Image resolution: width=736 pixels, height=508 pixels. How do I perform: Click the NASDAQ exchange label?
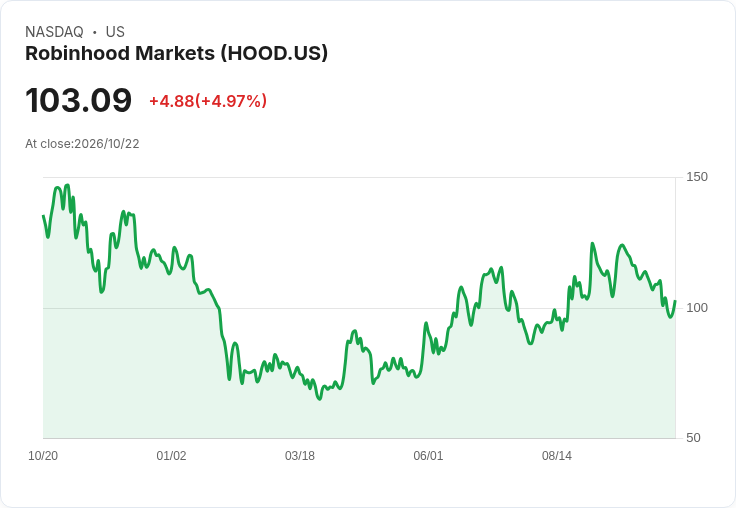[54, 32]
